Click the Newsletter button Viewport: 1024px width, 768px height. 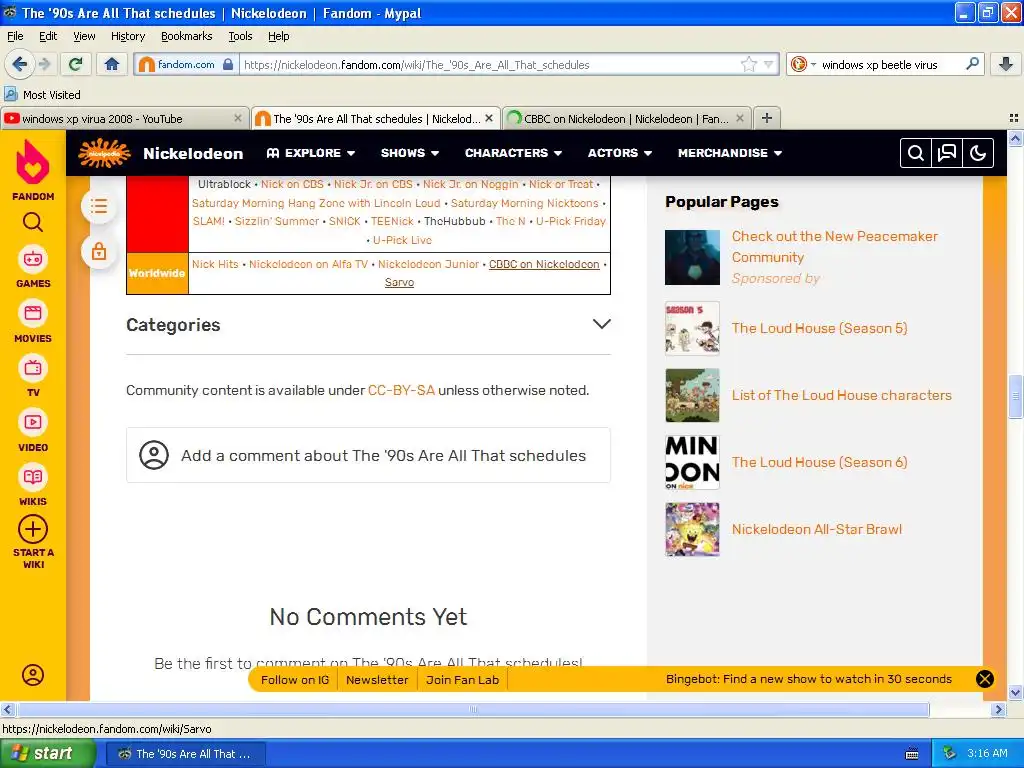tap(377, 680)
